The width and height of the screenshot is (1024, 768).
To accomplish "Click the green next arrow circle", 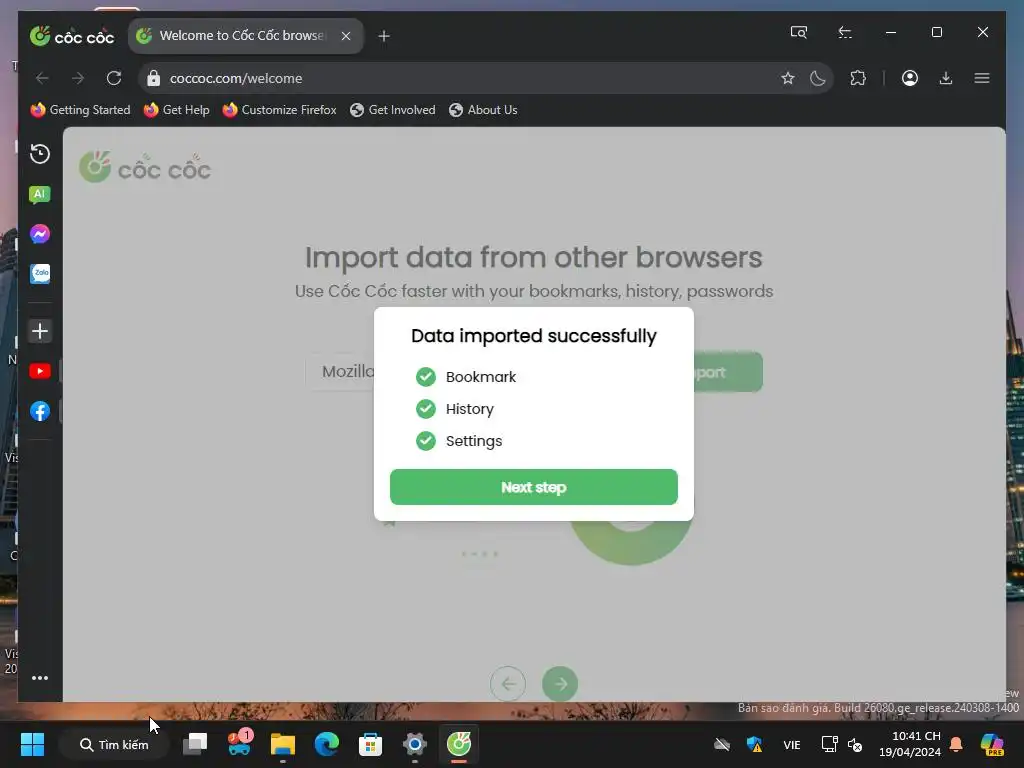I will (560, 684).
